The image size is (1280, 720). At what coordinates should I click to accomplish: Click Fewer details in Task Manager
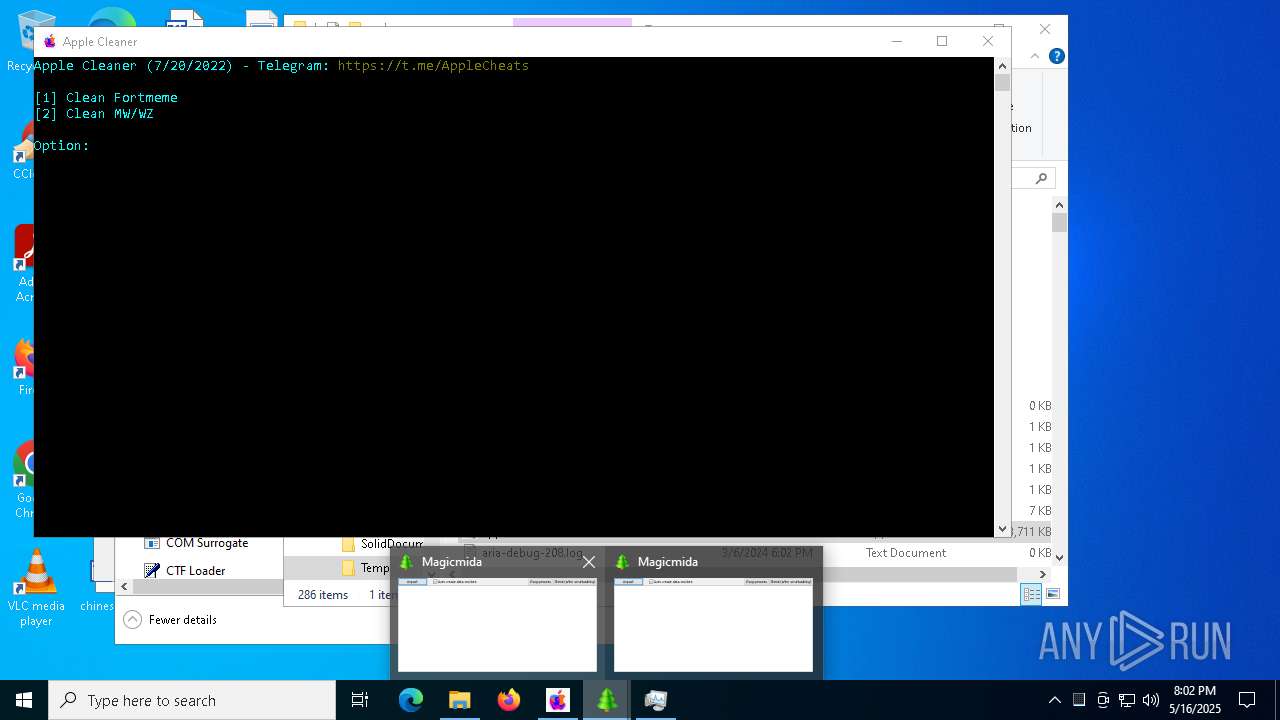[x=171, y=620]
